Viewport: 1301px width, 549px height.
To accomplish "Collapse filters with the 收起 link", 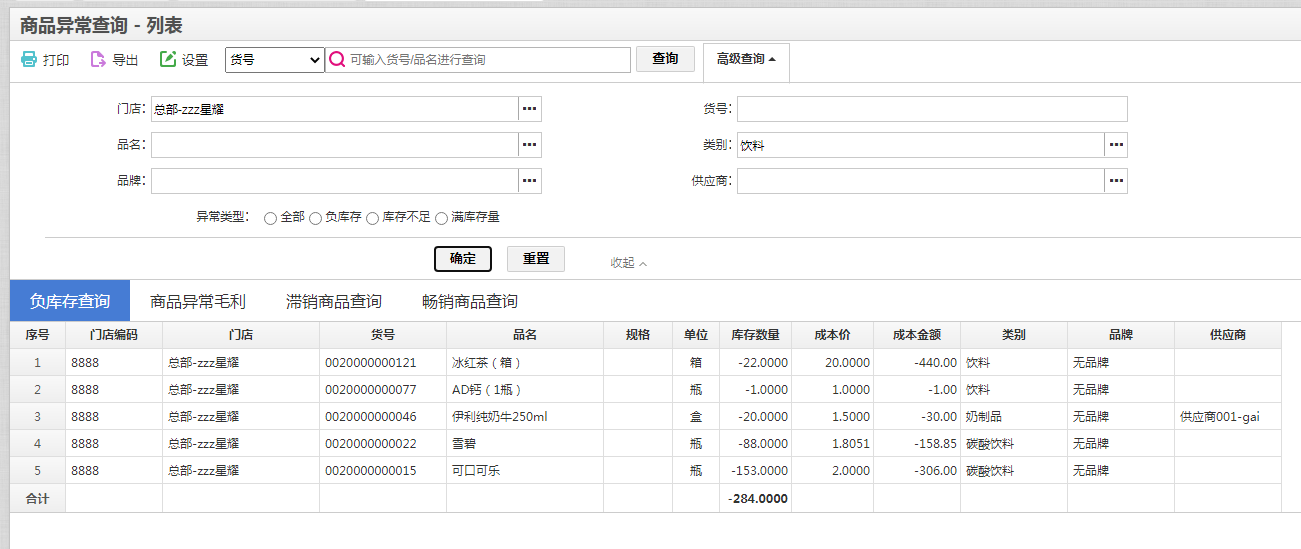I will pos(629,263).
